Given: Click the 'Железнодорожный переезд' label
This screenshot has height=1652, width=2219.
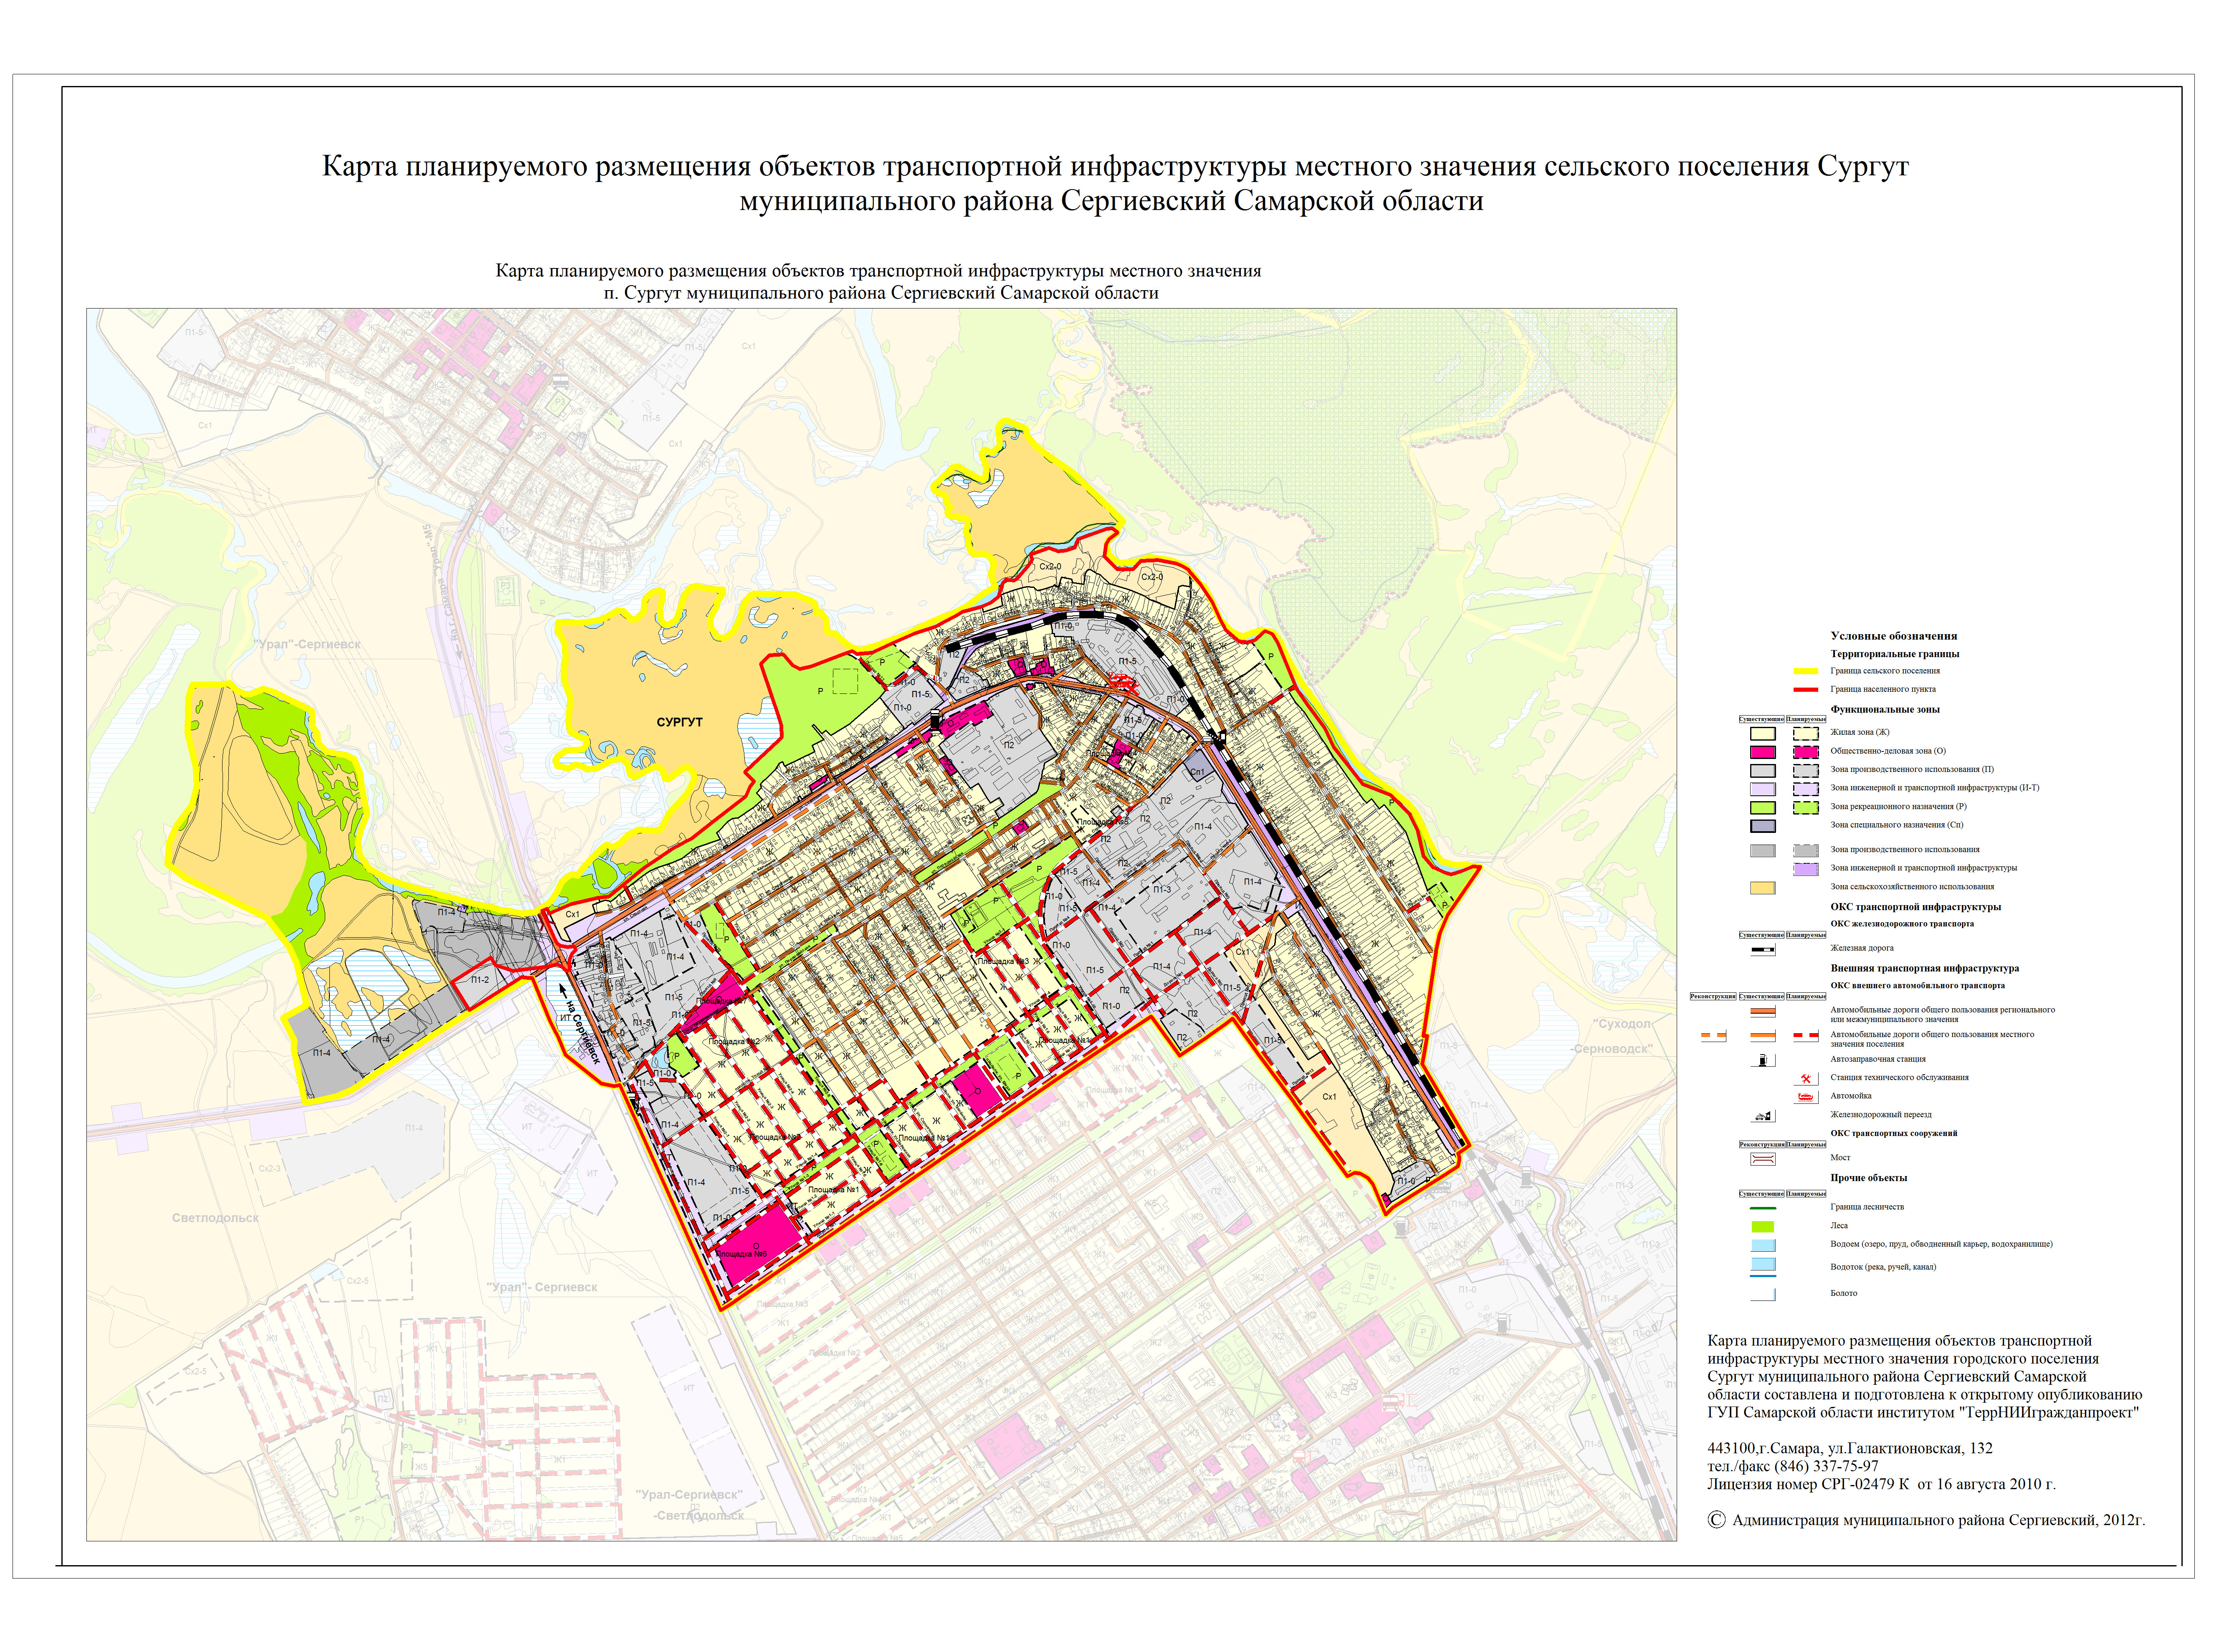Looking at the screenshot, I should pos(1881,1115).
